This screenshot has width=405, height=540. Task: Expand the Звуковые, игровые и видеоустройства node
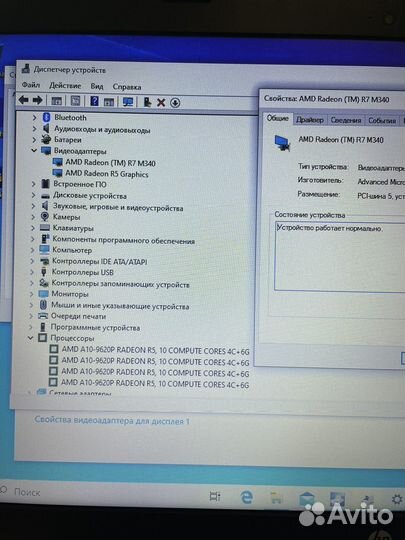33,206
